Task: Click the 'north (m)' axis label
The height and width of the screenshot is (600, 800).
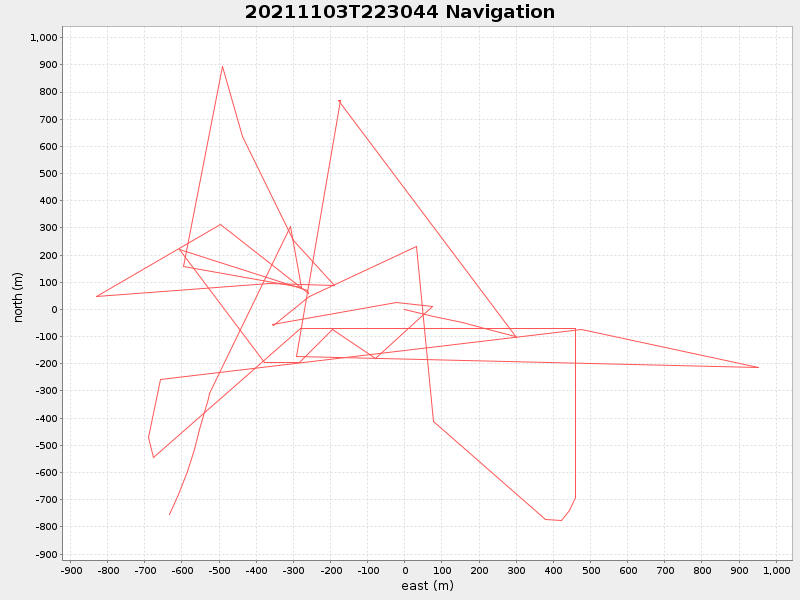Action: [x=18, y=297]
